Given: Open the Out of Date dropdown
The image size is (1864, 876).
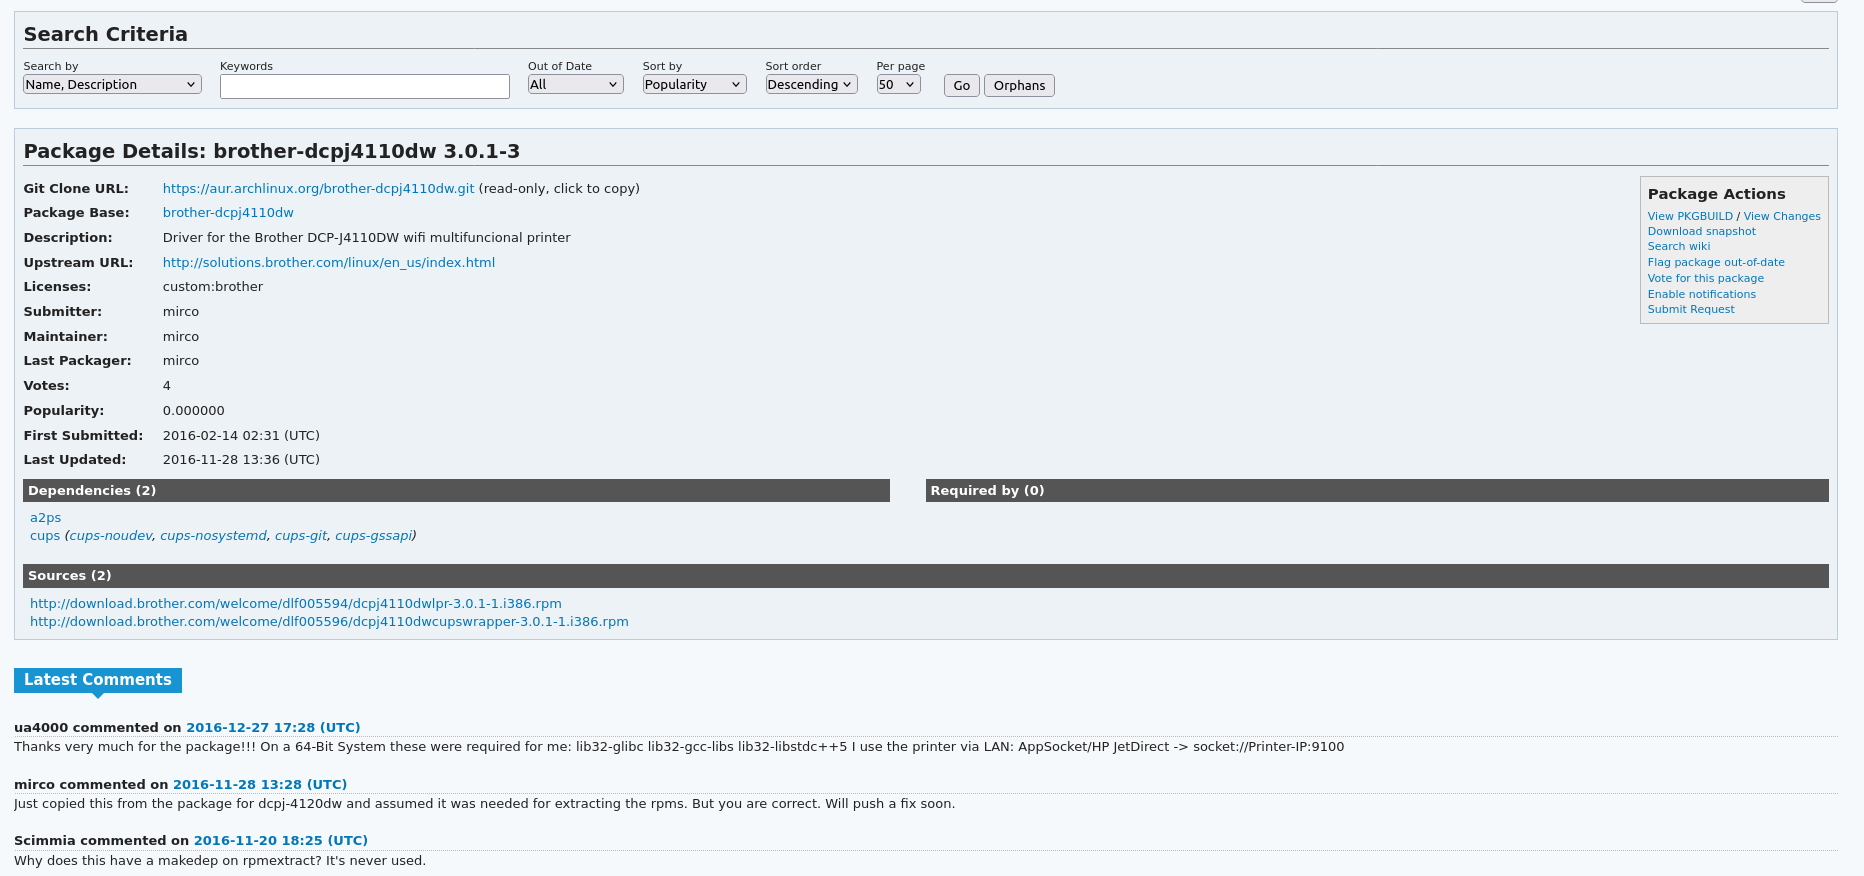Looking at the screenshot, I should point(576,85).
